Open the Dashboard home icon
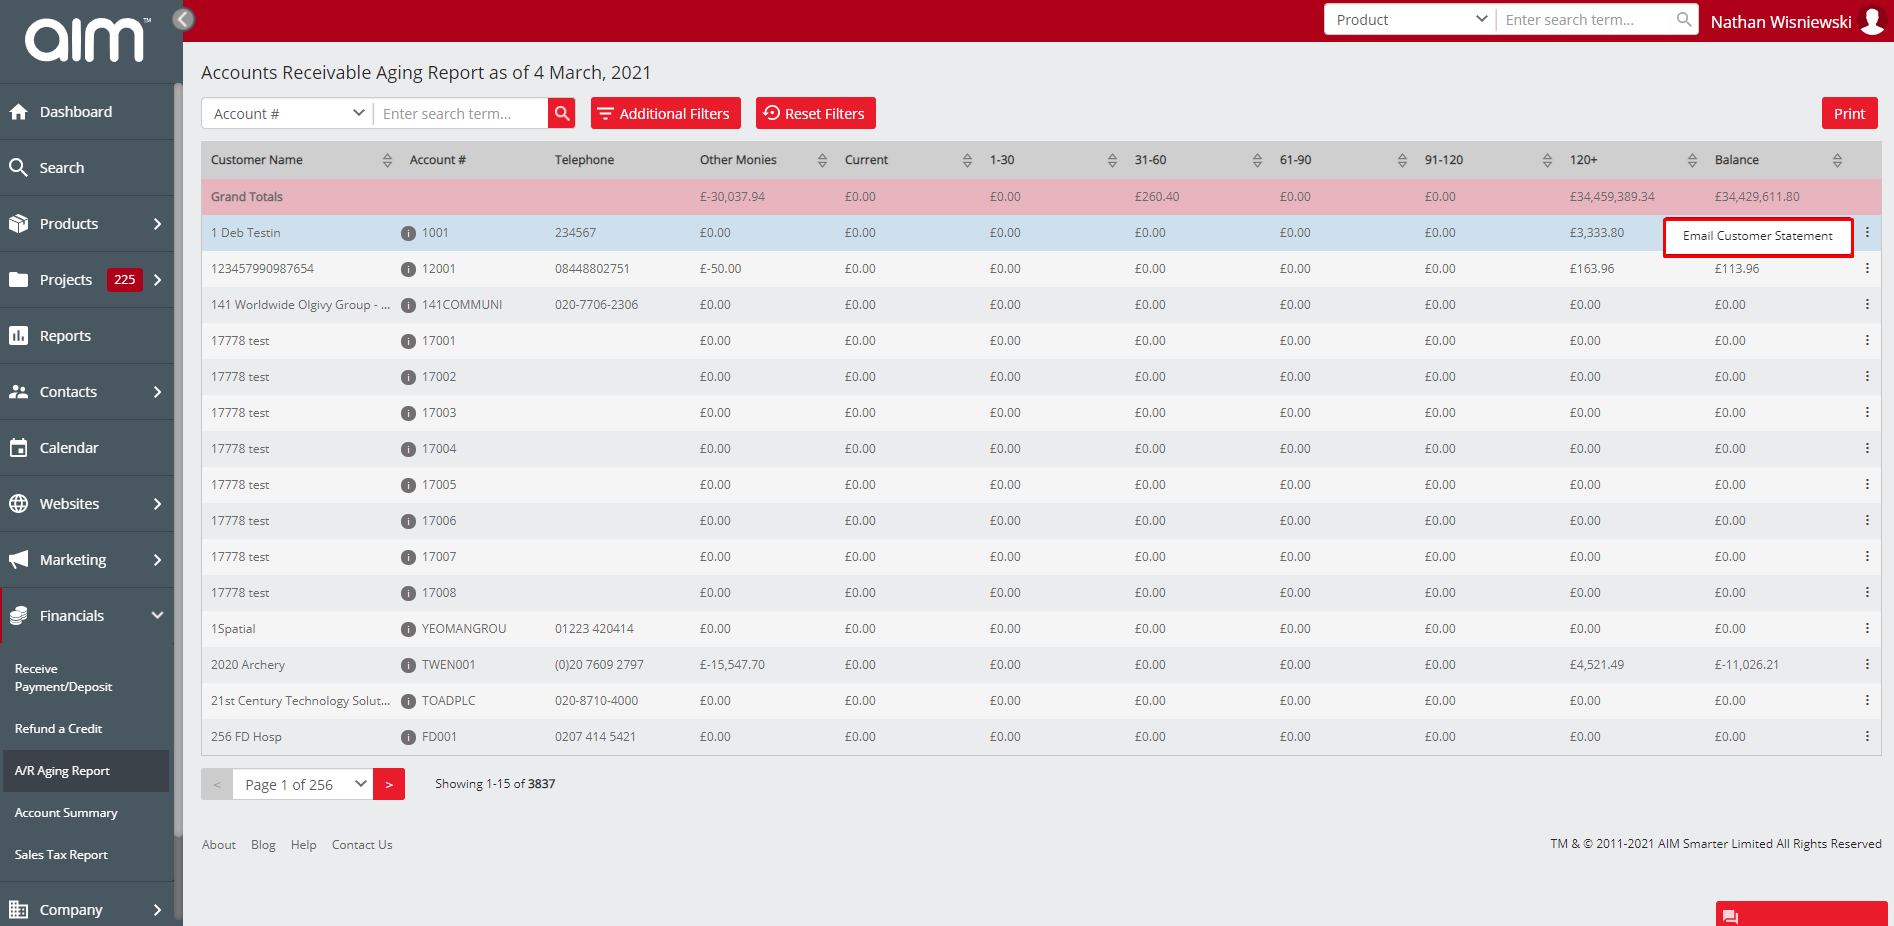This screenshot has height=926, width=1894. tap(18, 112)
